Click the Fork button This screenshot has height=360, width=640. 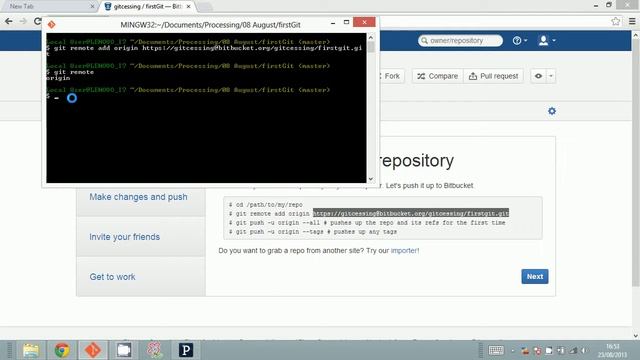point(392,76)
